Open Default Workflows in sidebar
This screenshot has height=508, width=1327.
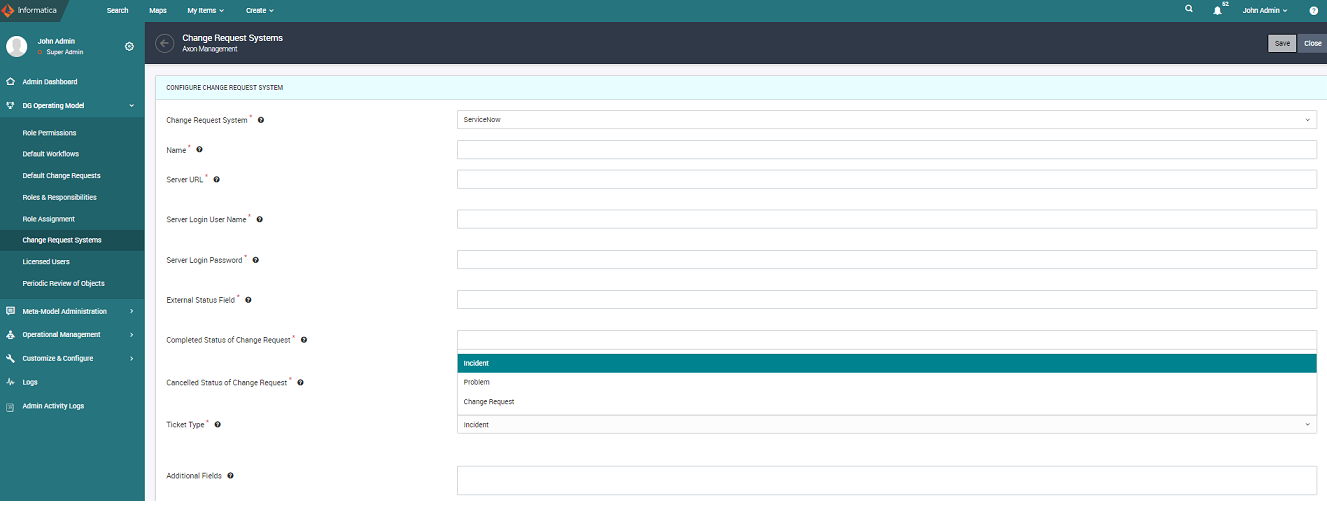pyautogui.click(x=51, y=154)
